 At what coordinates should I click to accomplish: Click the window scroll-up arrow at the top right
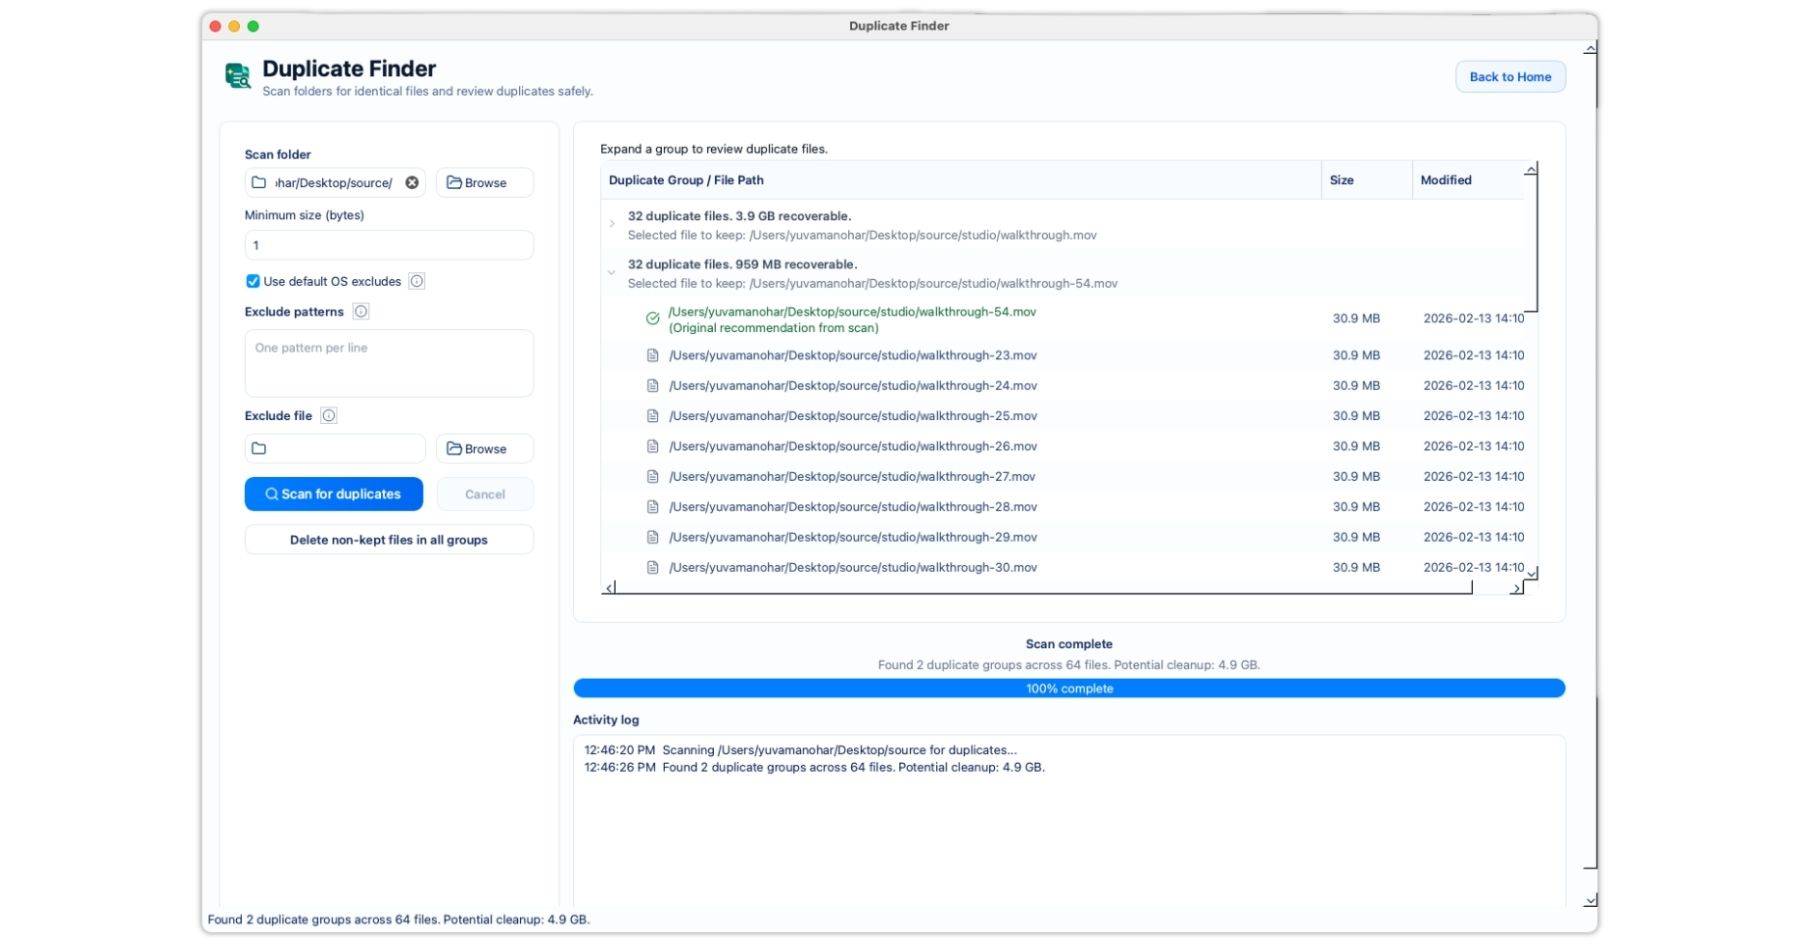point(1590,48)
